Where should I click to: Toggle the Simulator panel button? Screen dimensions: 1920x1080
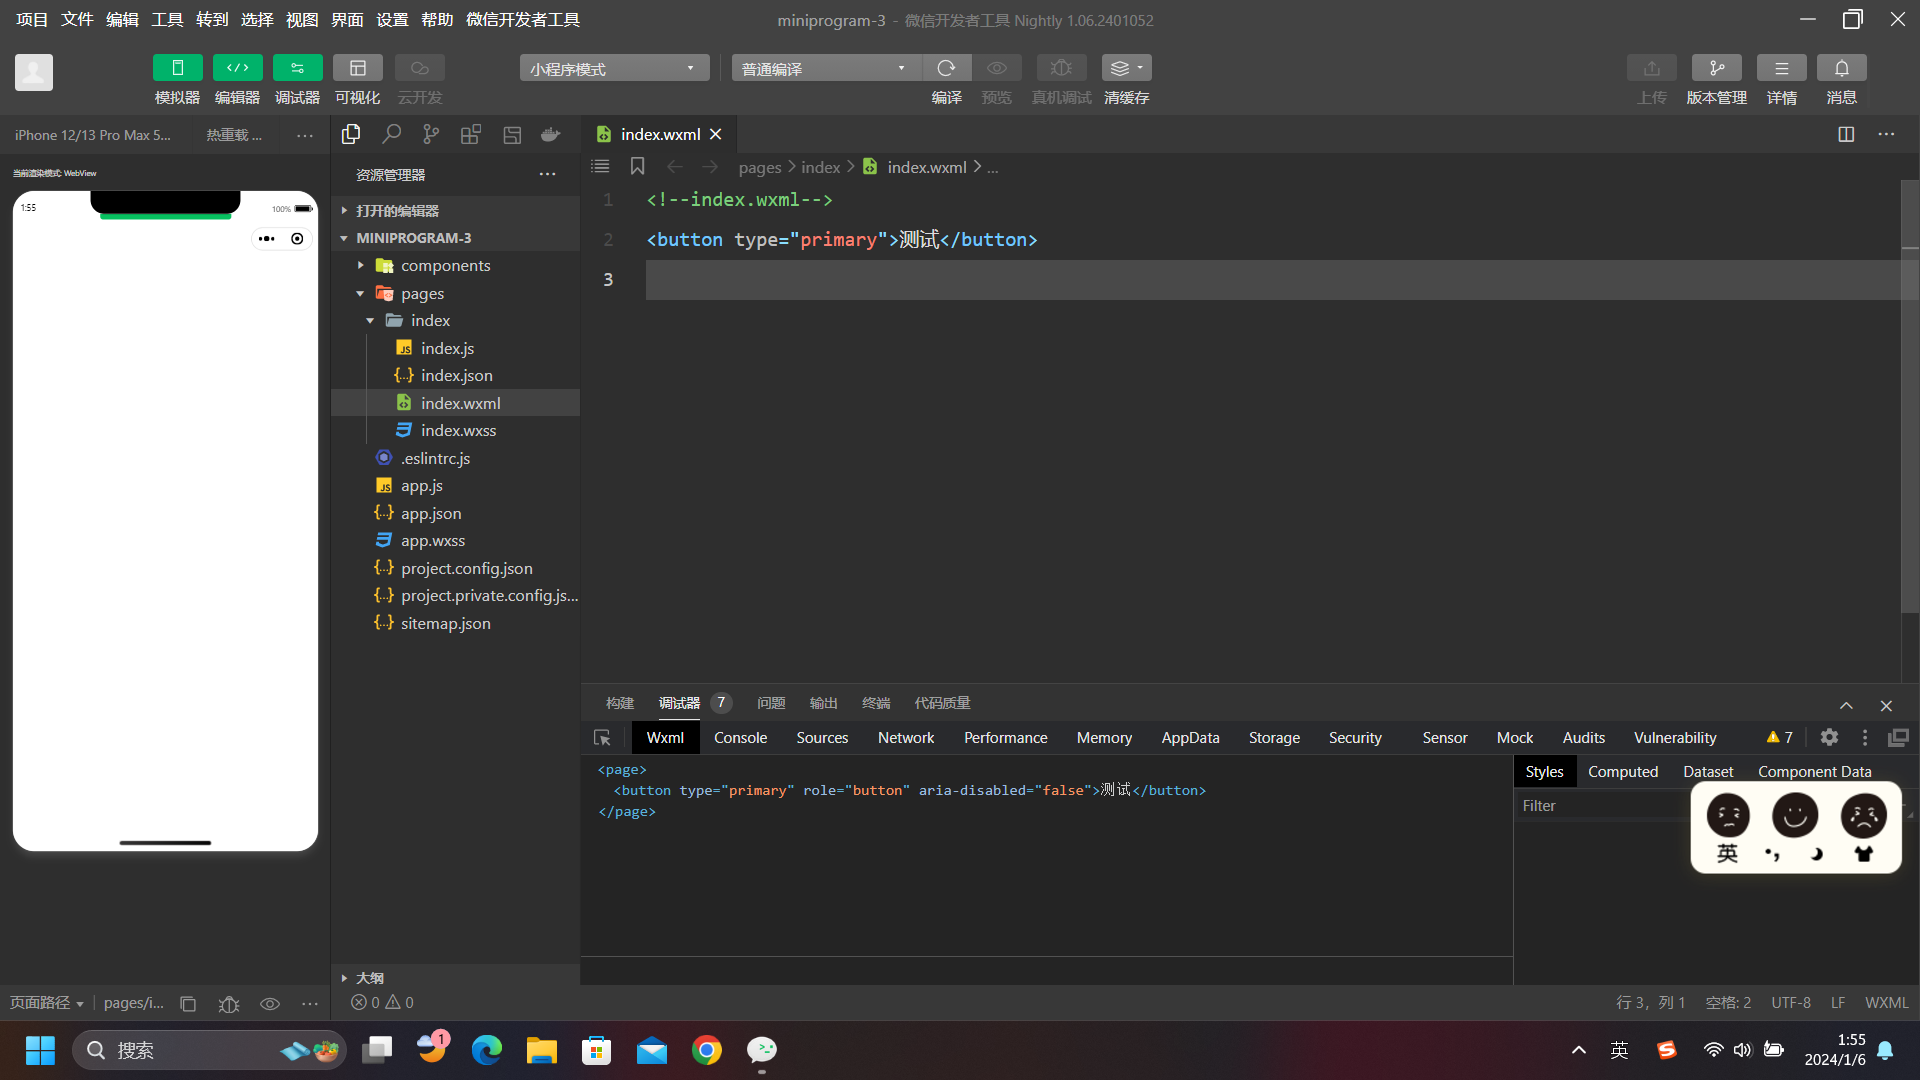coord(177,68)
